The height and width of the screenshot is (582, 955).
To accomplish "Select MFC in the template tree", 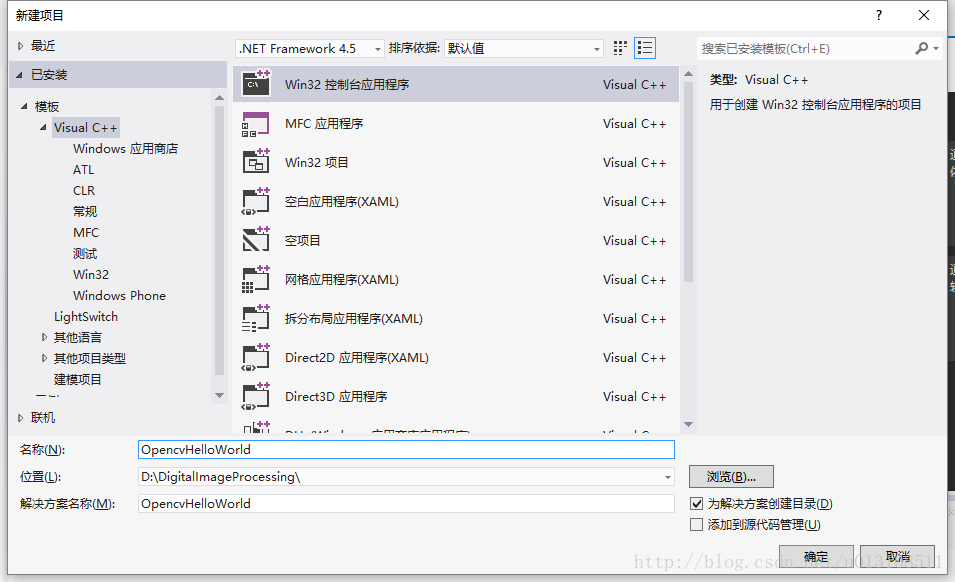I will click(x=86, y=233).
